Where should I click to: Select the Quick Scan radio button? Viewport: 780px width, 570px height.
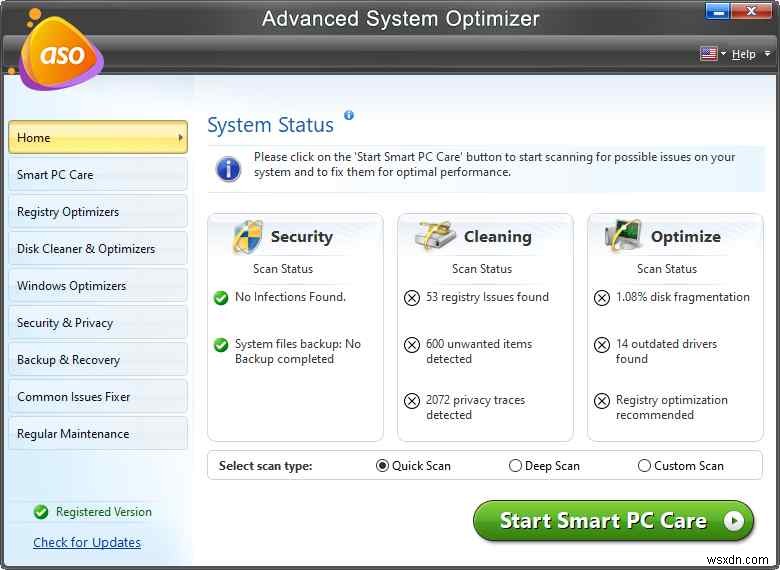pos(382,466)
